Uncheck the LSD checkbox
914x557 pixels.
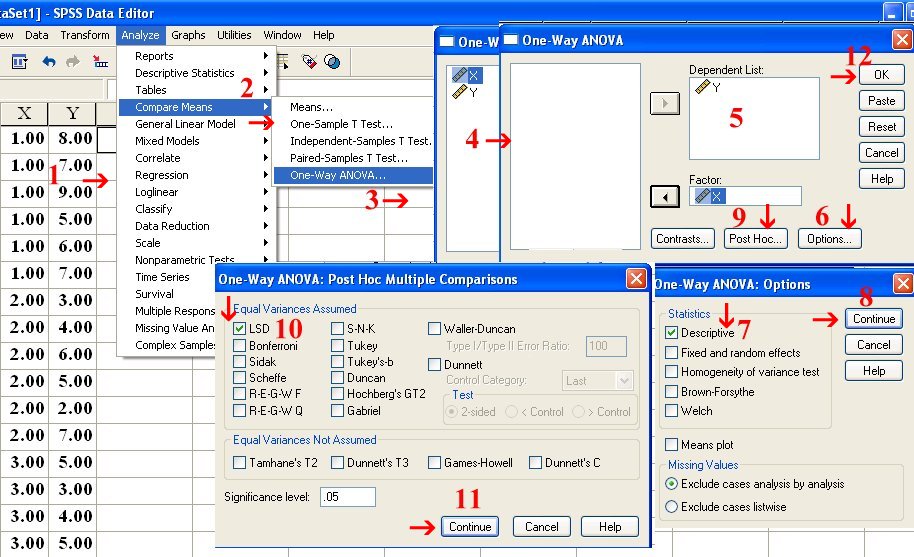pyautogui.click(x=239, y=329)
